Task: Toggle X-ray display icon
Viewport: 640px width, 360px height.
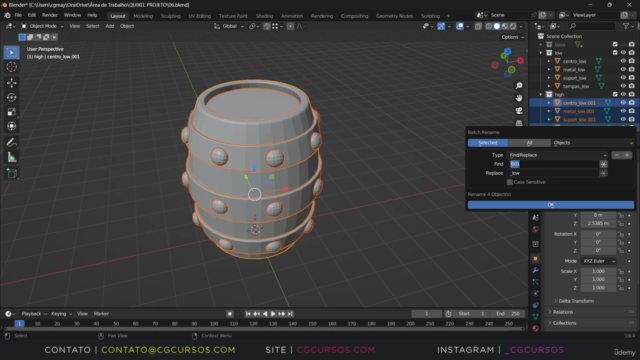Action: click(478, 26)
